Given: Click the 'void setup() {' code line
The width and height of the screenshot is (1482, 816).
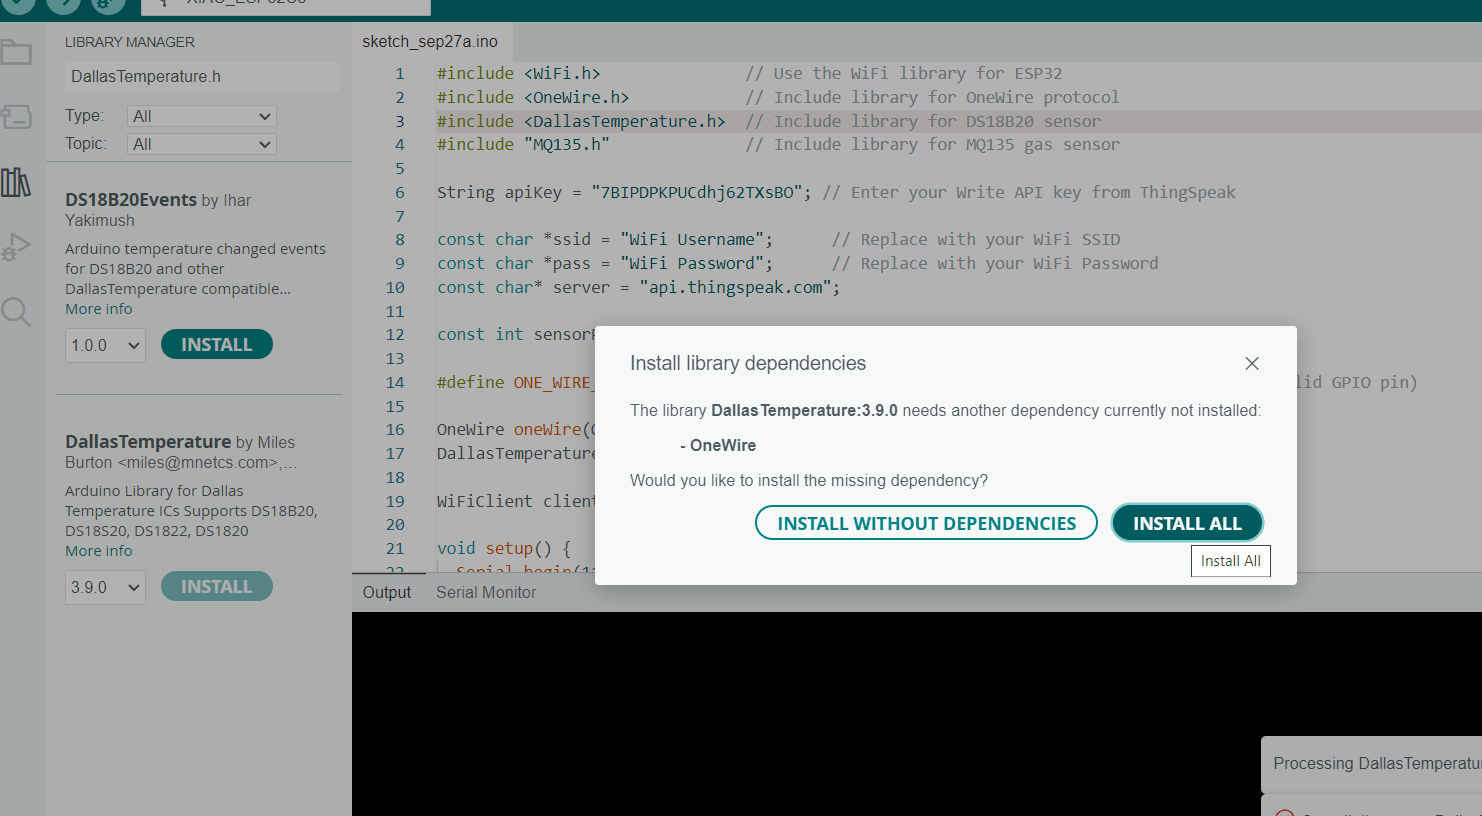Looking at the screenshot, I should [504, 548].
